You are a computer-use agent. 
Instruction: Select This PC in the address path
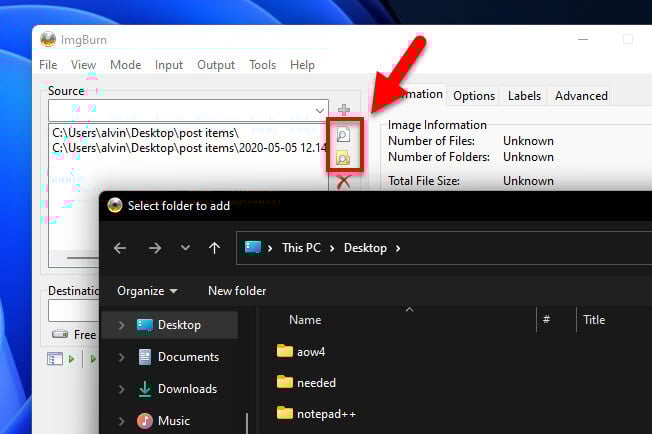(301, 248)
